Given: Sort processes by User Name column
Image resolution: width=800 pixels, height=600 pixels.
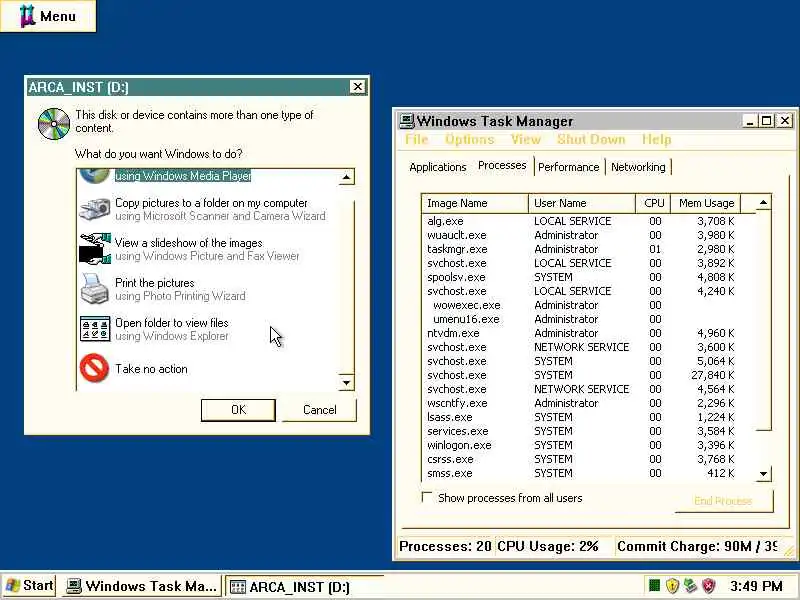Looking at the screenshot, I should pyautogui.click(x=582, y=203).
